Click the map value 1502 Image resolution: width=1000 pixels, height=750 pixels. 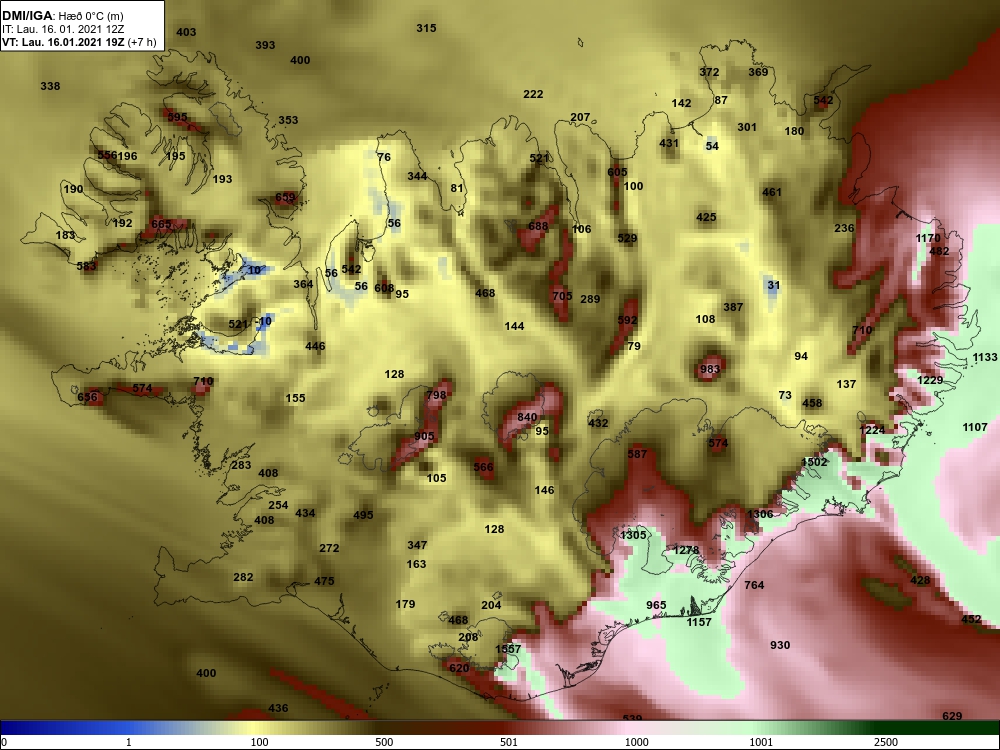click(814, 462)
